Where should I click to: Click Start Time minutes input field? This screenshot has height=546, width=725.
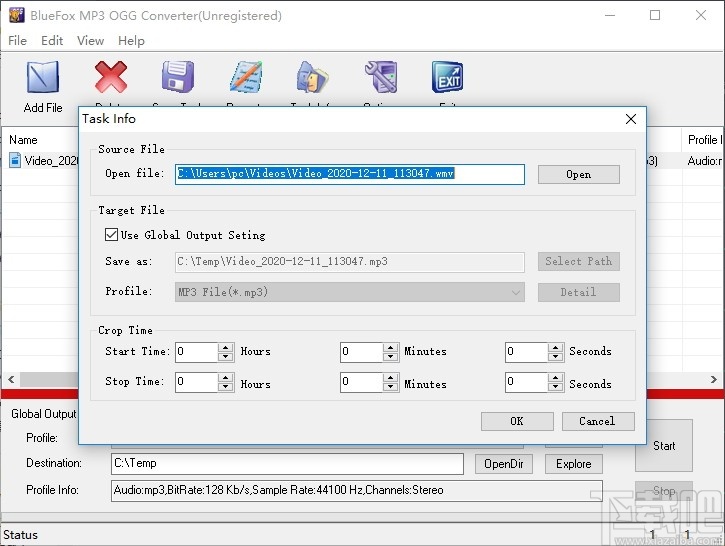362,352
